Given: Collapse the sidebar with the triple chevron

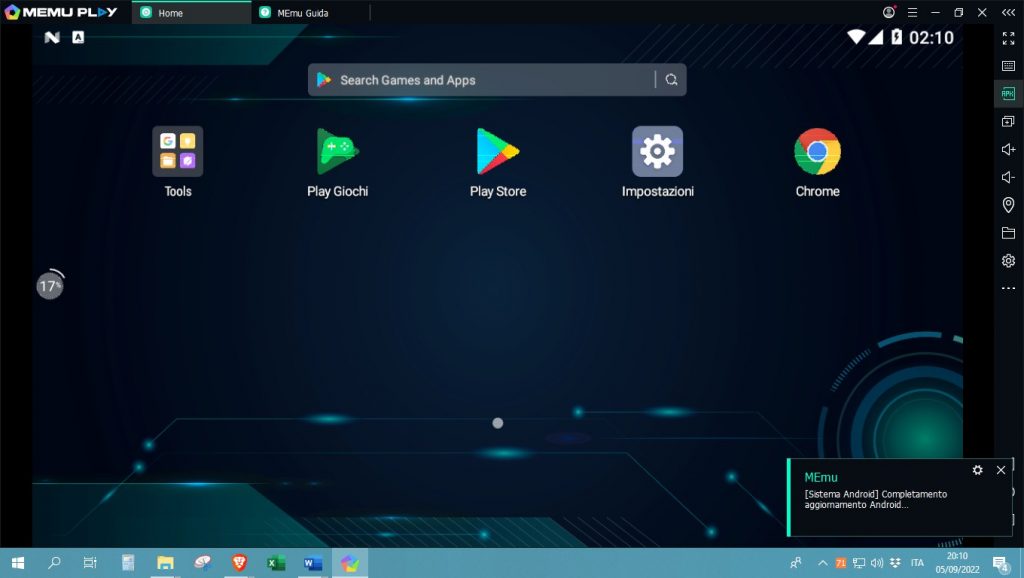Looking at the screenshot, I should click(1009, 12).
